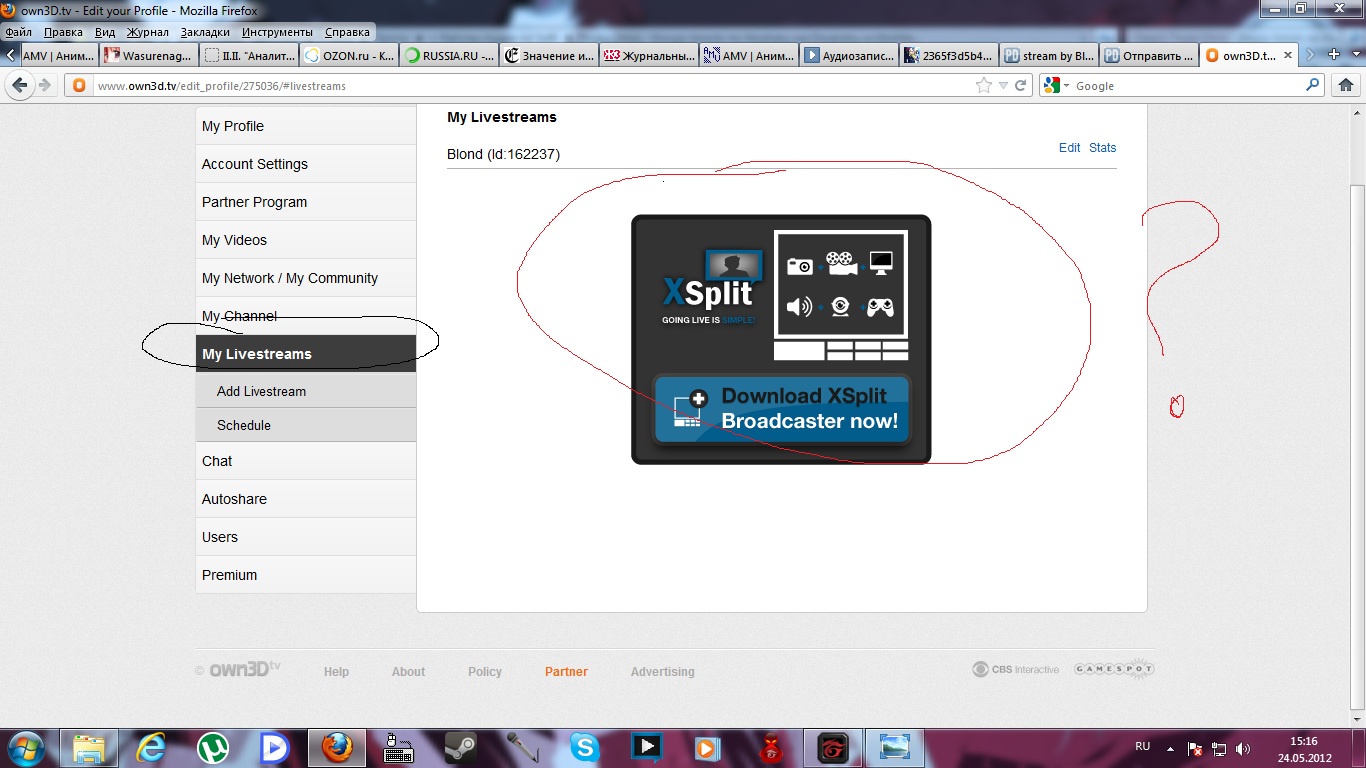This screenshot has height=768, width=1366.
Task: Click the GameSpot logo in the footer
Action: coord(1114,669)
